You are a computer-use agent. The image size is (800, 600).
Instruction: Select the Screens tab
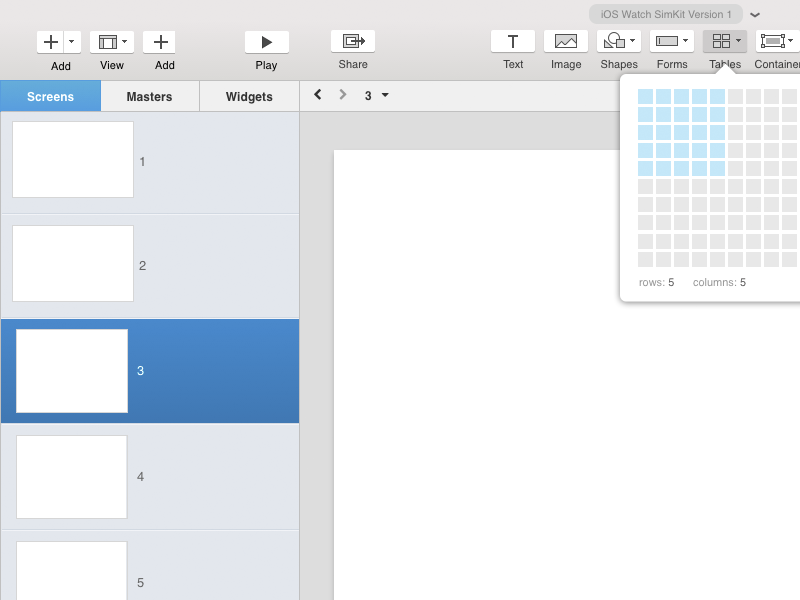50,97
